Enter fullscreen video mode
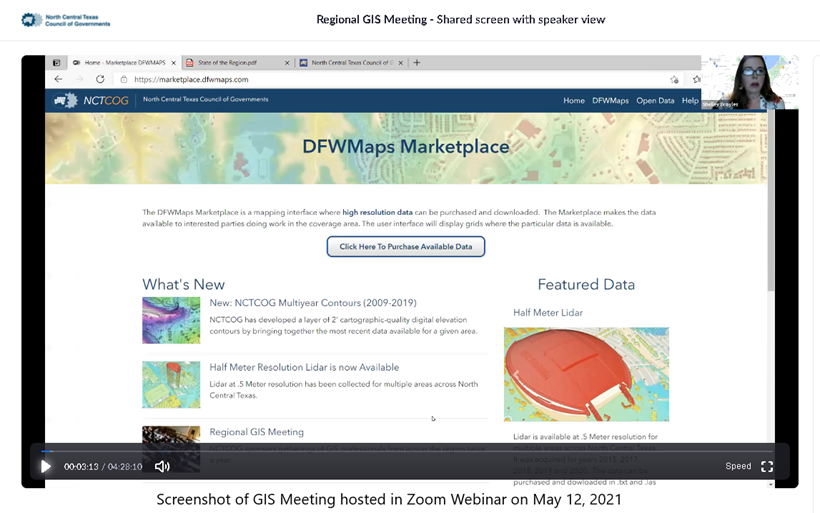This screenshot has height=513, width=820. tap(767, 466)
